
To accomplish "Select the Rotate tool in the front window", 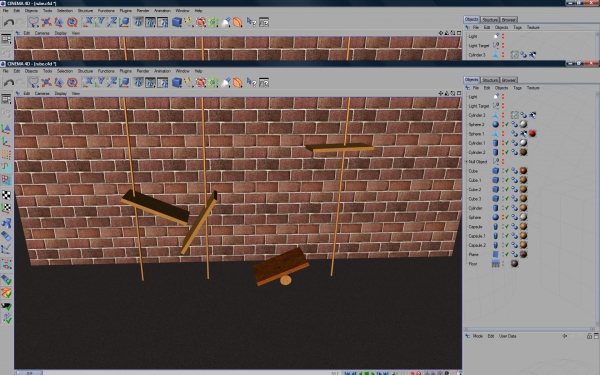I will (72, 83).
